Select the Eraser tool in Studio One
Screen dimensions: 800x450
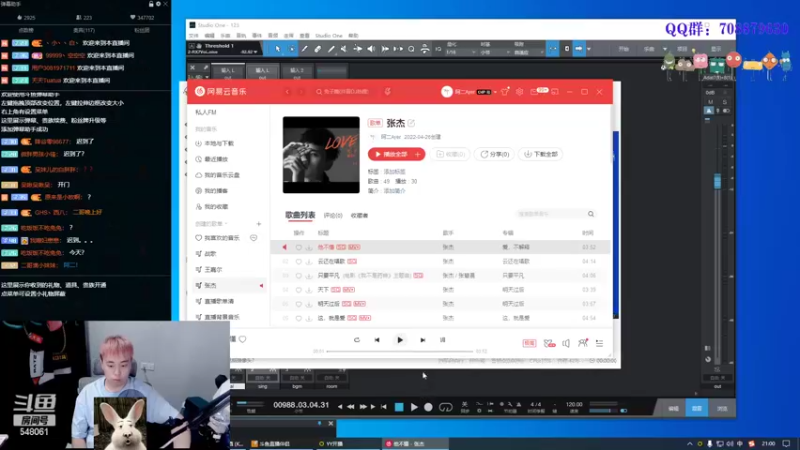click(318, 49)
